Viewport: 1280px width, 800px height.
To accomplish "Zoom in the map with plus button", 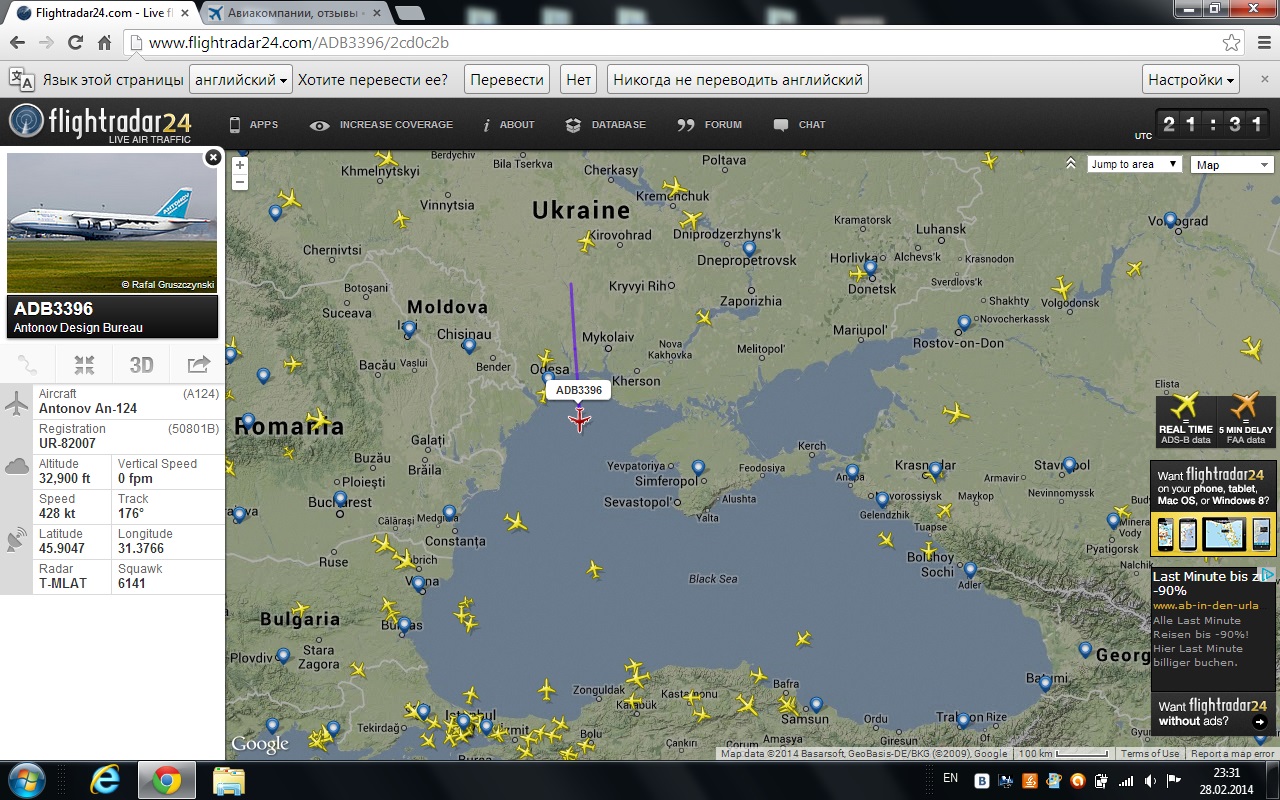I will [240, 165].
